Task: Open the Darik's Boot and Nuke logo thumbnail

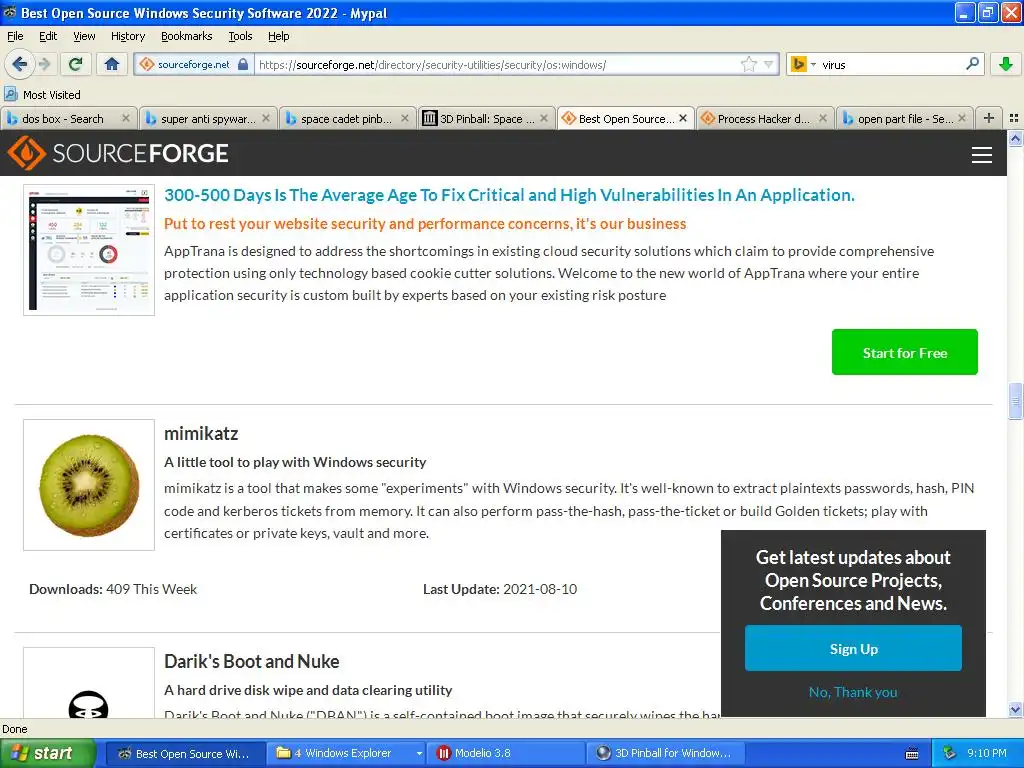Action: [x=89, y=683]
